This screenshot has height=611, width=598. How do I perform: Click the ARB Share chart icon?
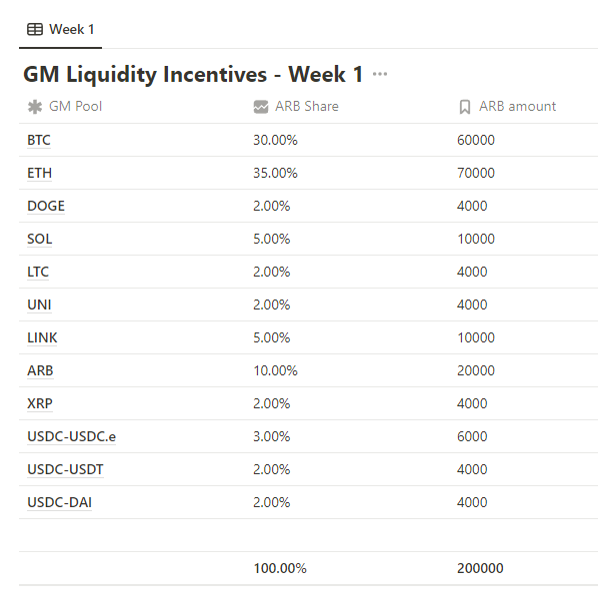[x=261, y=107]
